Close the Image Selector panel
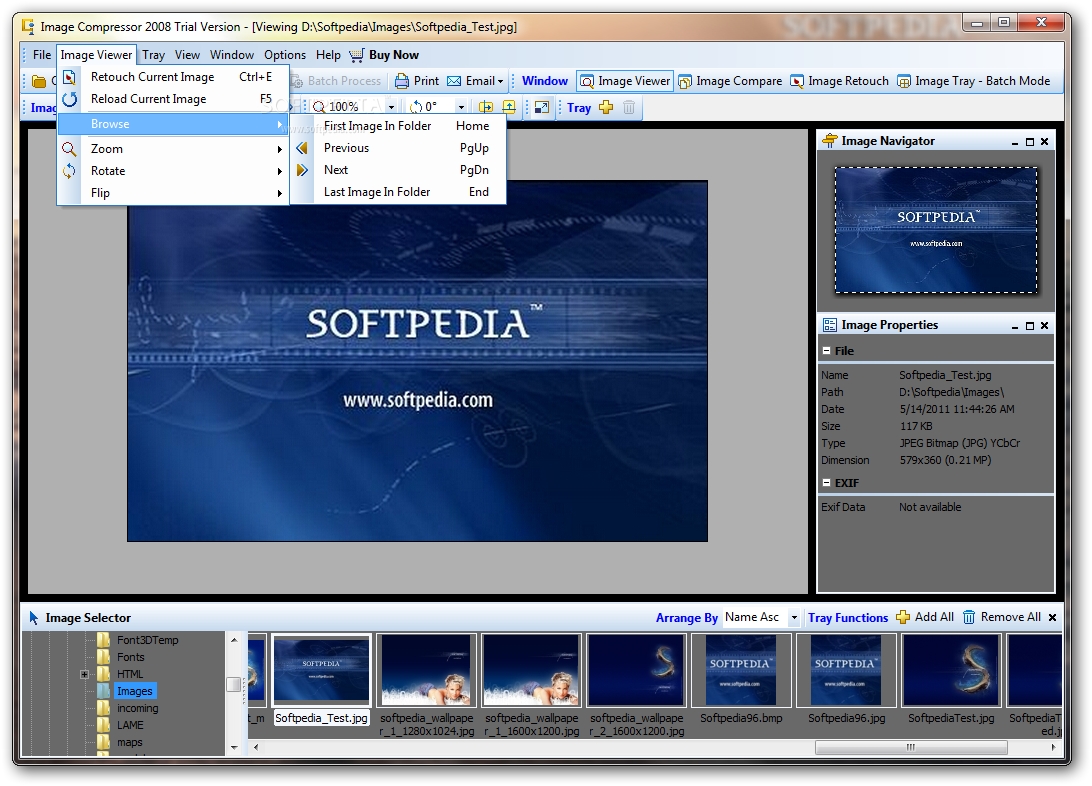Screen dimensions: 1092x786 tap(1052, 618)
